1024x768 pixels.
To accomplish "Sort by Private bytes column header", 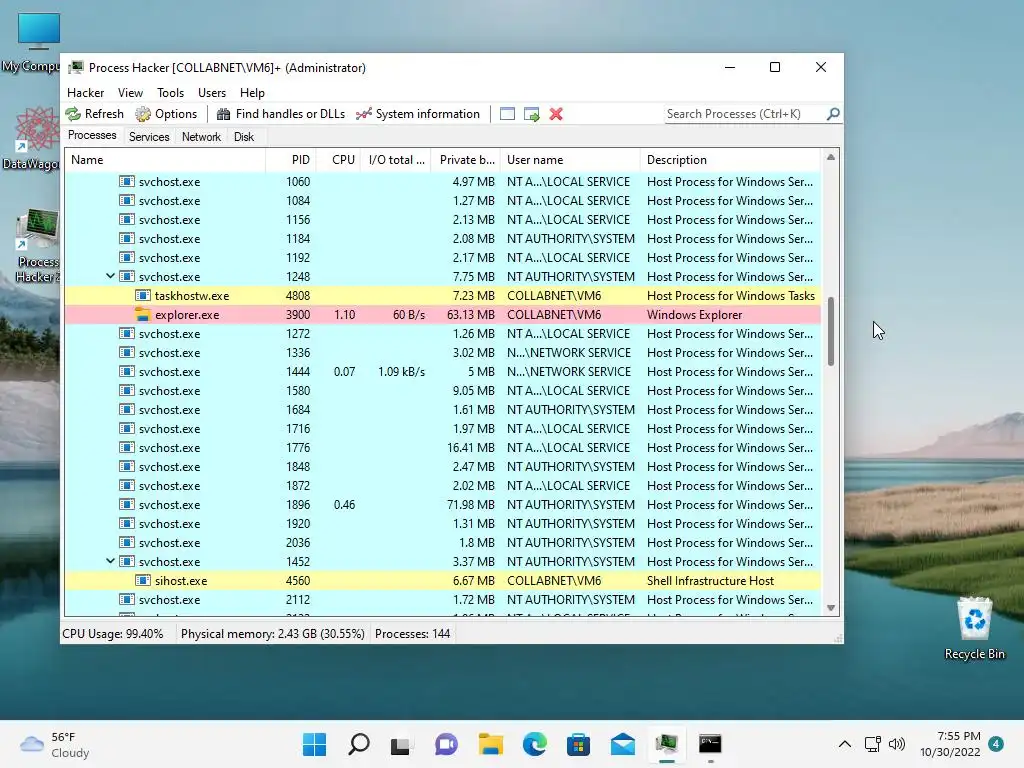I will coord(466,160).
